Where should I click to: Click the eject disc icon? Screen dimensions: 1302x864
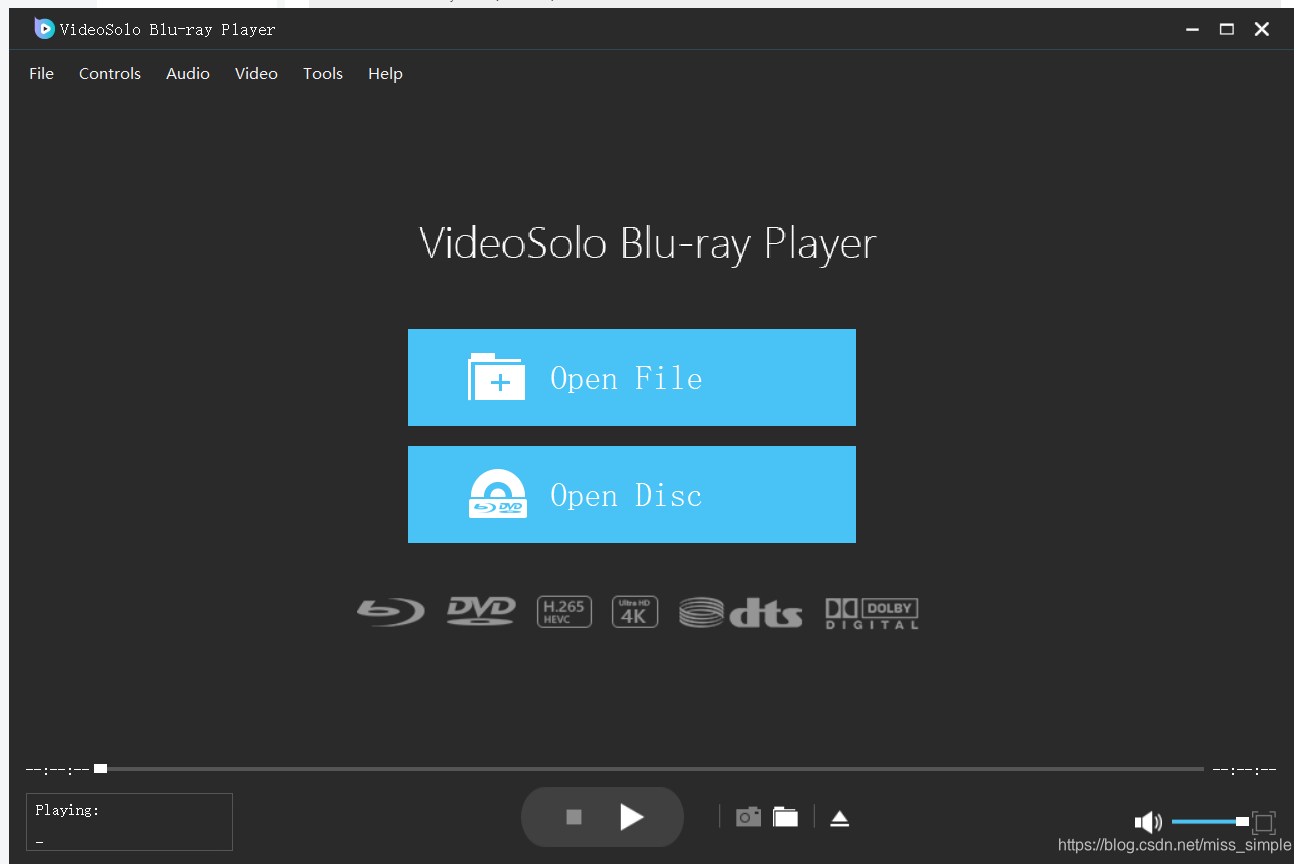[840, 818]
